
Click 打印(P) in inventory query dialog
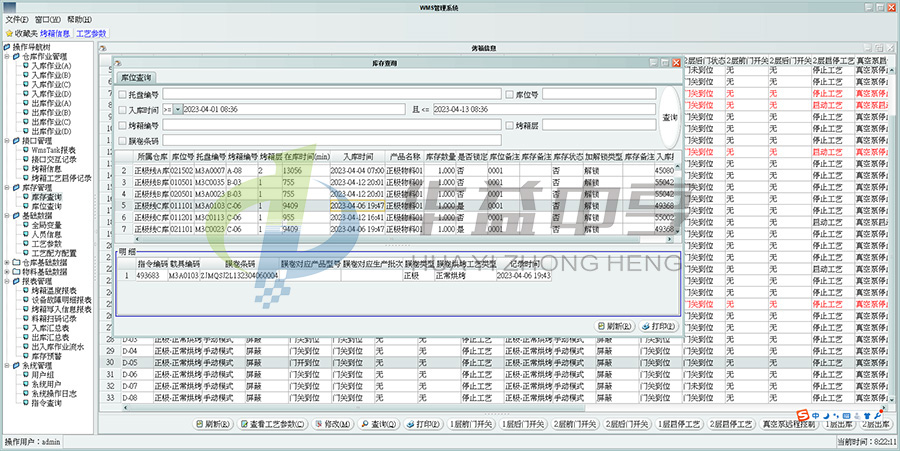point(657,326)
